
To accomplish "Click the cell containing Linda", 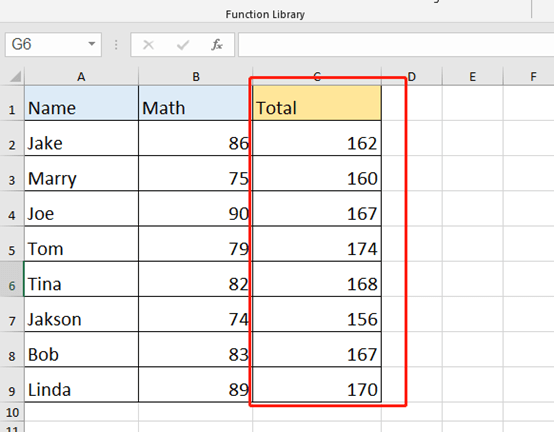I will tap(81, 385).
